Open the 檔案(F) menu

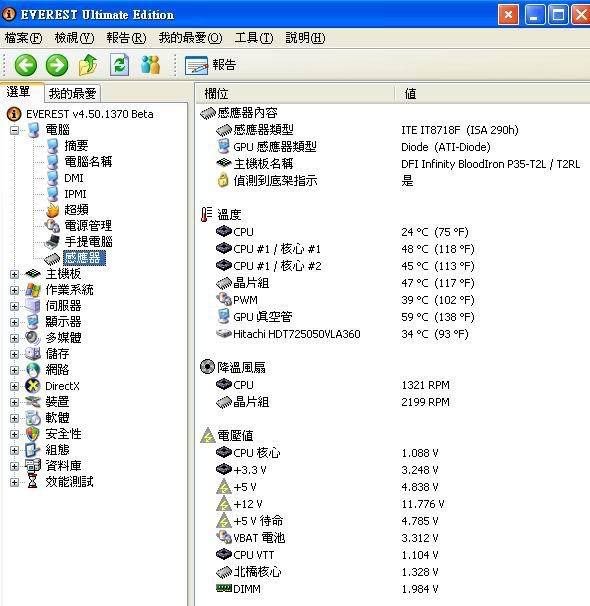tap(24, 38)
